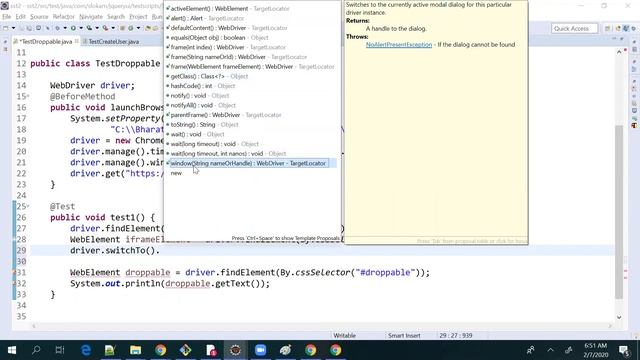Open Task View in the taskbar
640x360 pixels.
pyautogui.click(x=60, y=350)
